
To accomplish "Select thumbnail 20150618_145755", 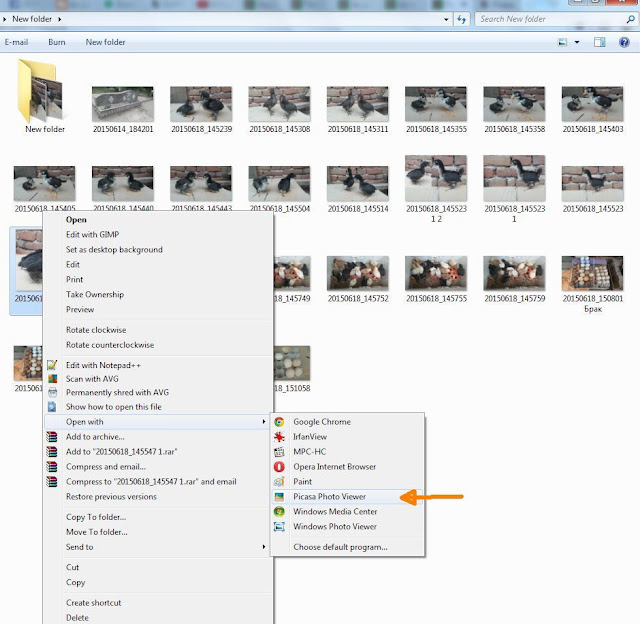I will (x=436, y=273).
